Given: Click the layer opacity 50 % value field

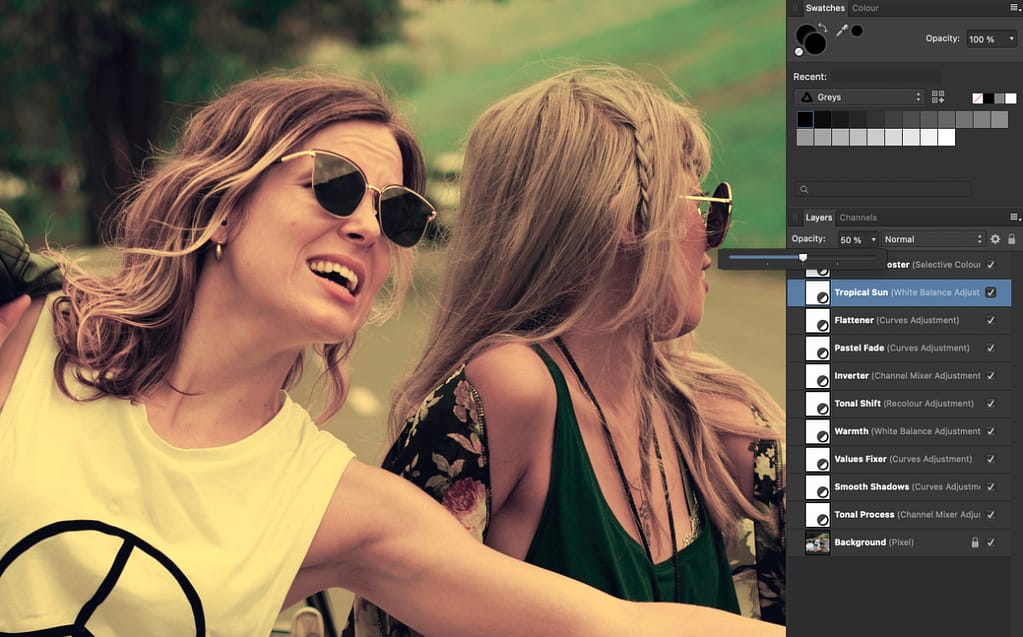Looking at the screenshot, I should coord(853,240).
